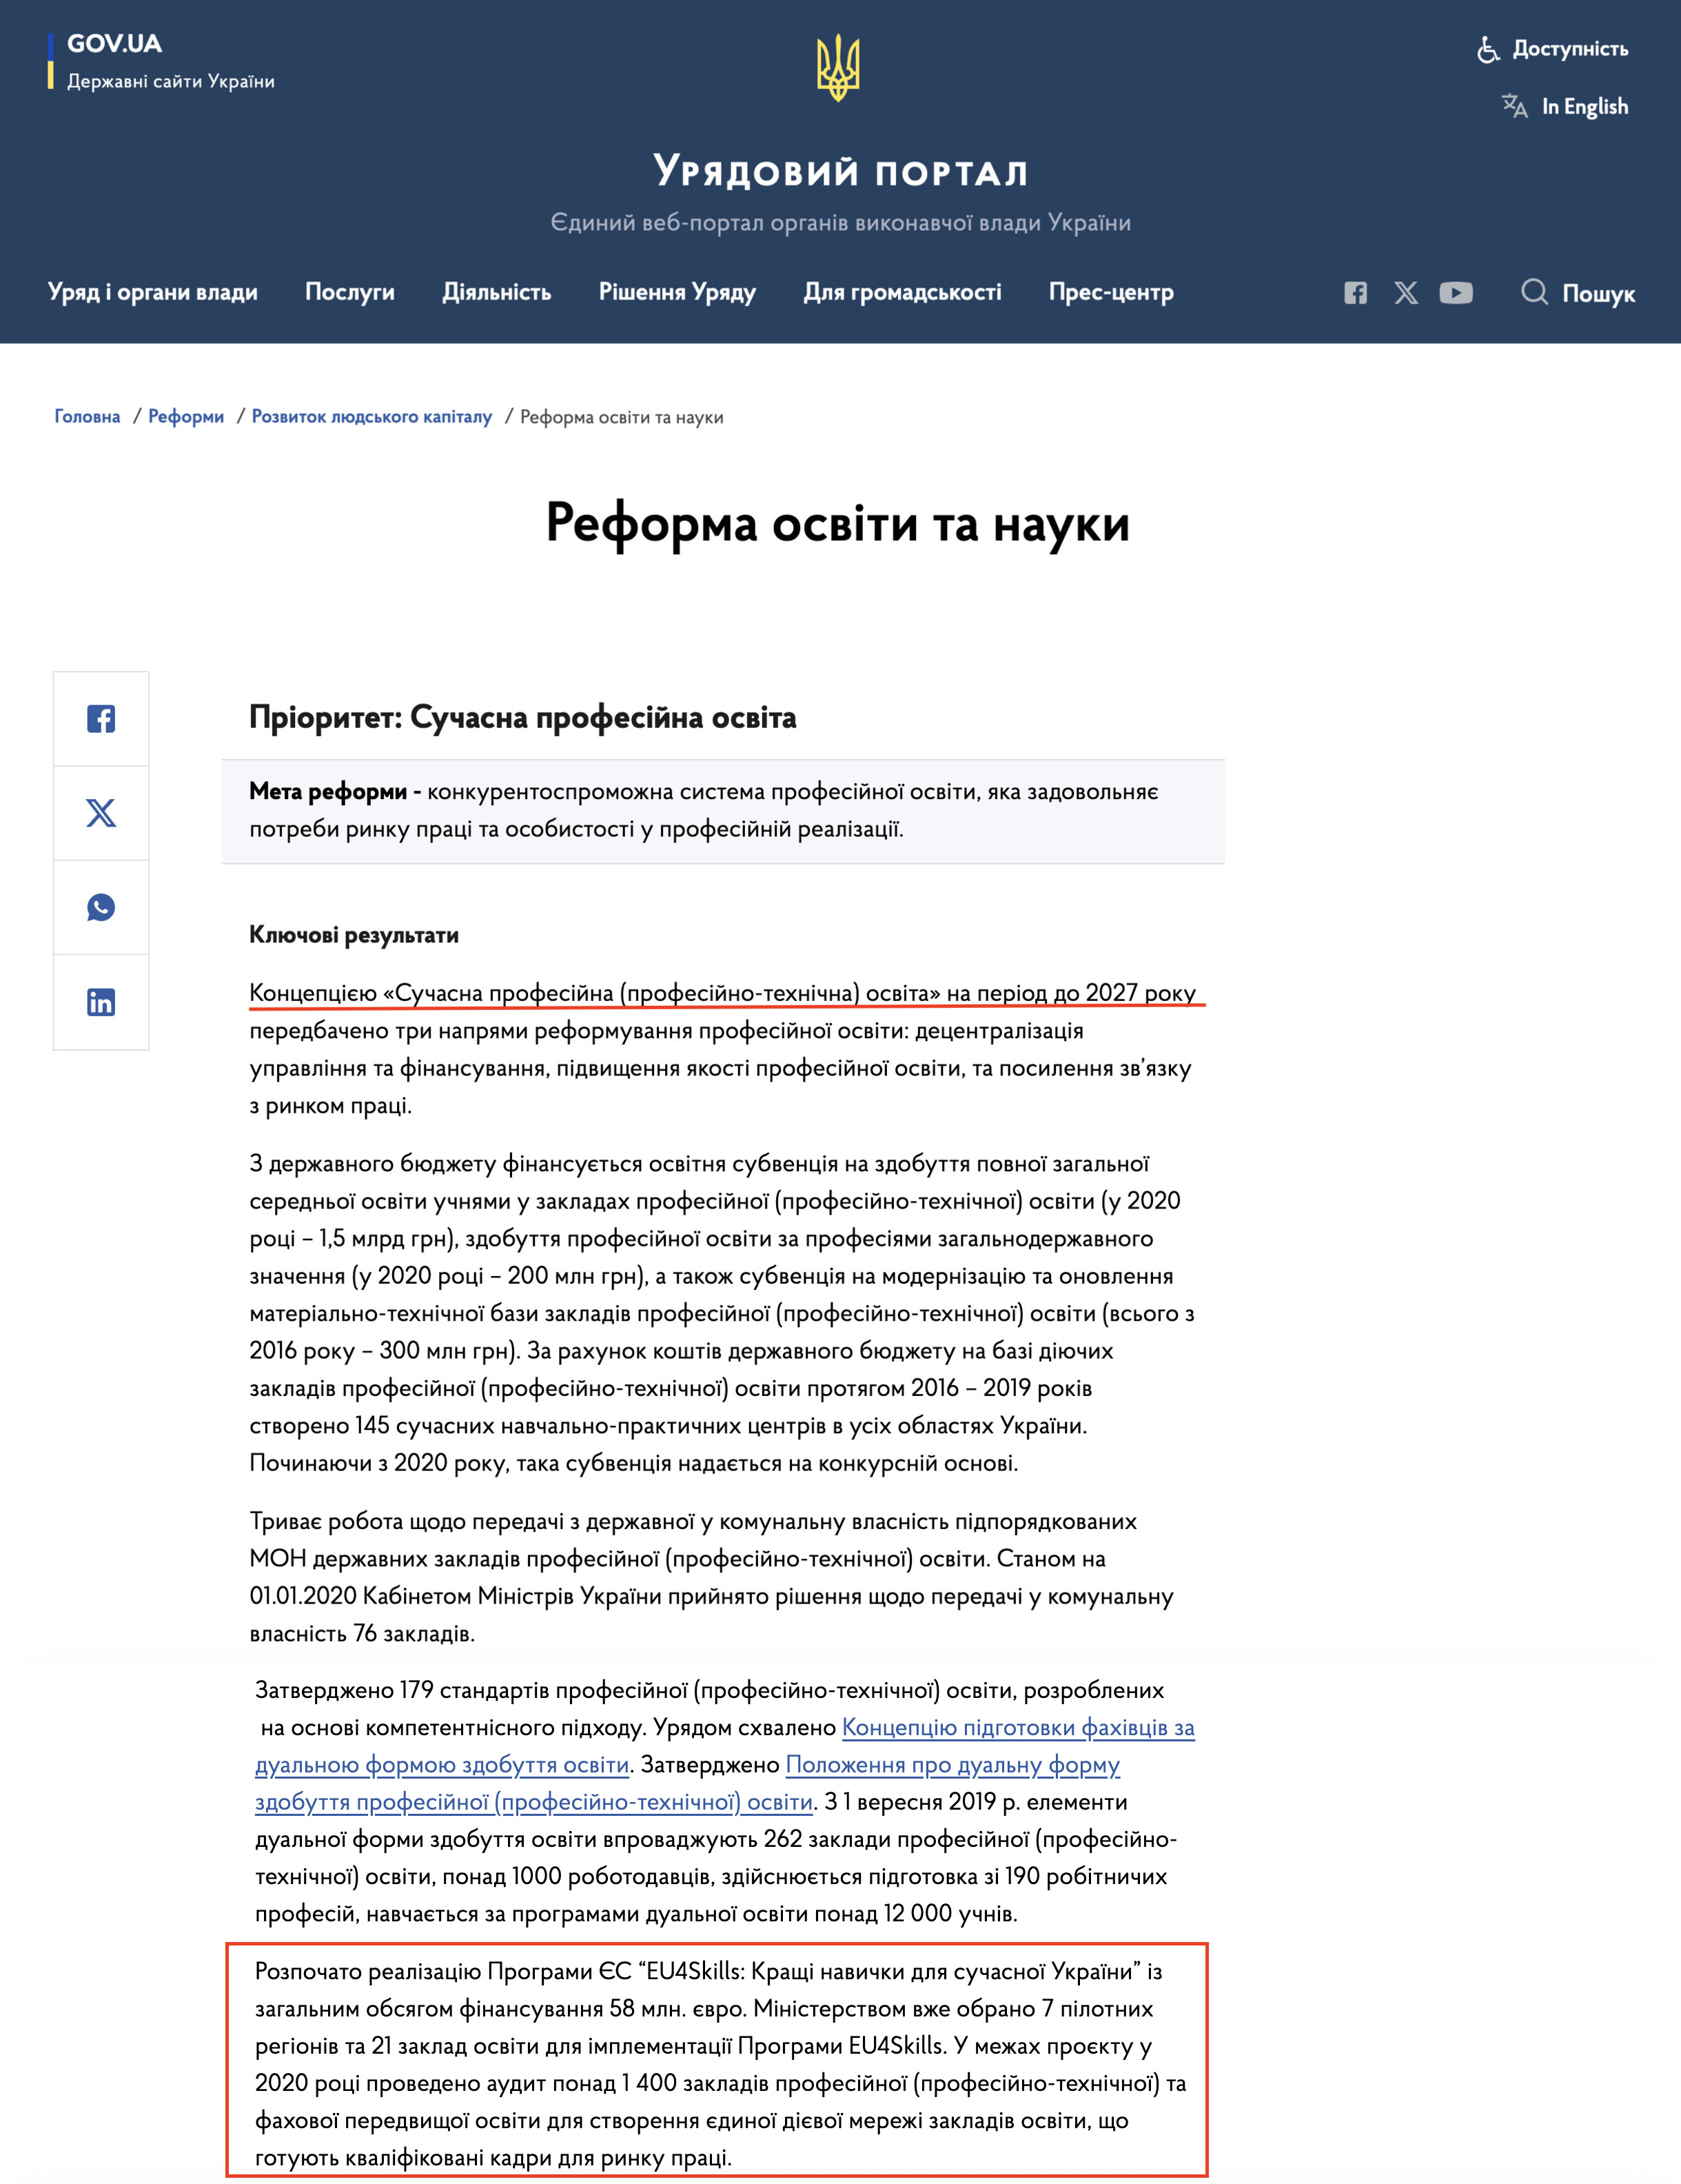Click the accessibility (Доступність) icon
Image resolution: width=1681 pixels, height=2184 pixels.
point(1489,48)
